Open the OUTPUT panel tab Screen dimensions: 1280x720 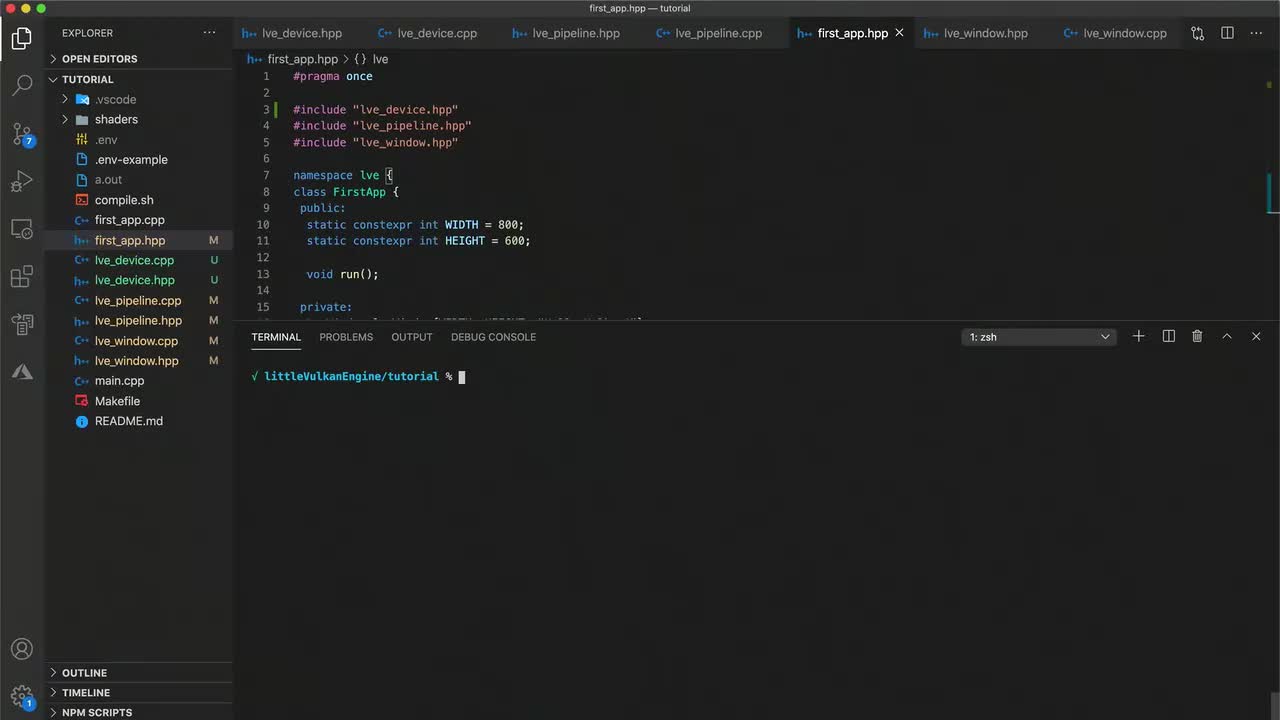[x=412, y=337]
